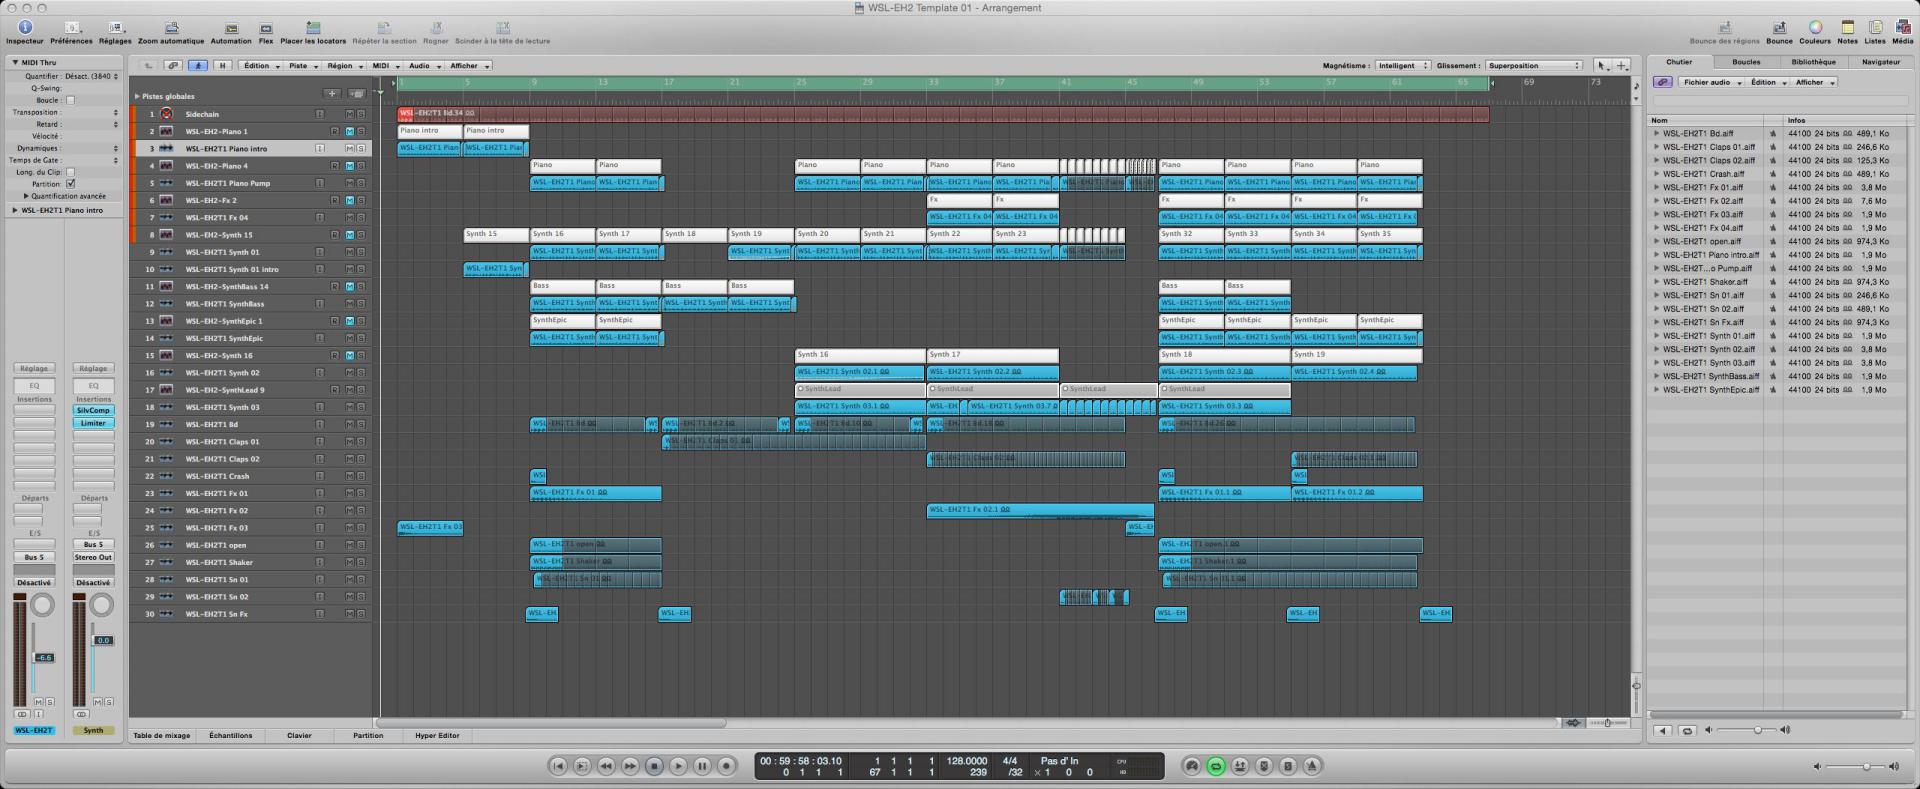This screenshot has width=1920, height=789.
Task: Open the Notes toolbar icon
Action: (x=1847, y=28)
